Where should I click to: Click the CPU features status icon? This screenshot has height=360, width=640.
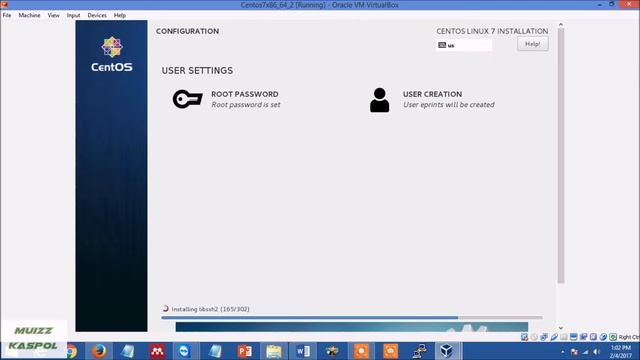(x=593, y=337)
